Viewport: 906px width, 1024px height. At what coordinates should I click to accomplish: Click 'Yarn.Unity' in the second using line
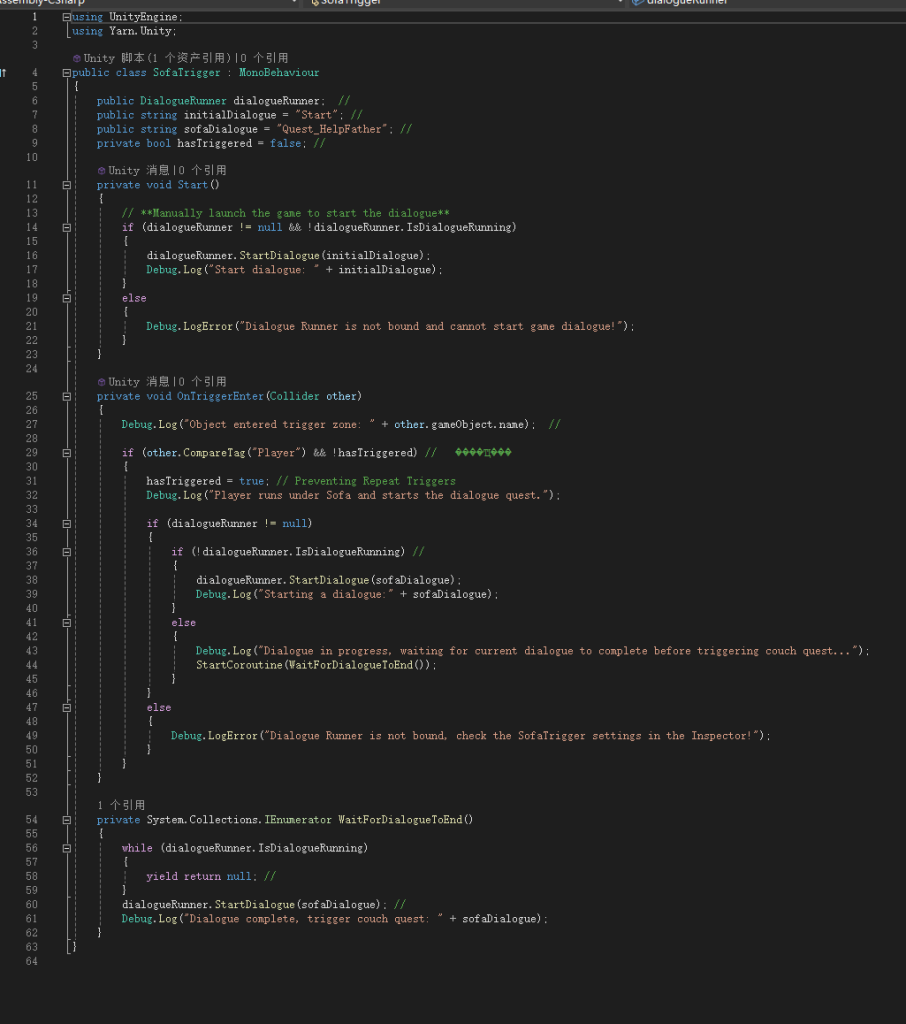click(140, 31)
